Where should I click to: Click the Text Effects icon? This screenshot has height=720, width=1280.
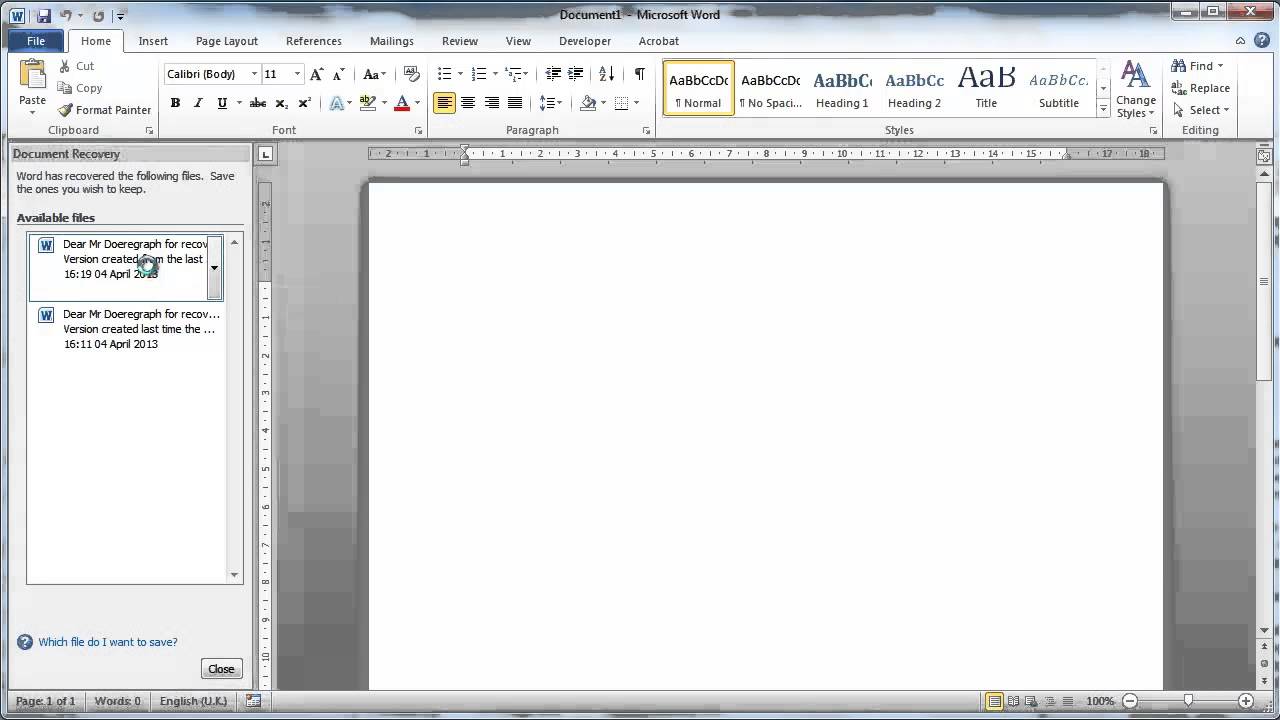[337, 103]
